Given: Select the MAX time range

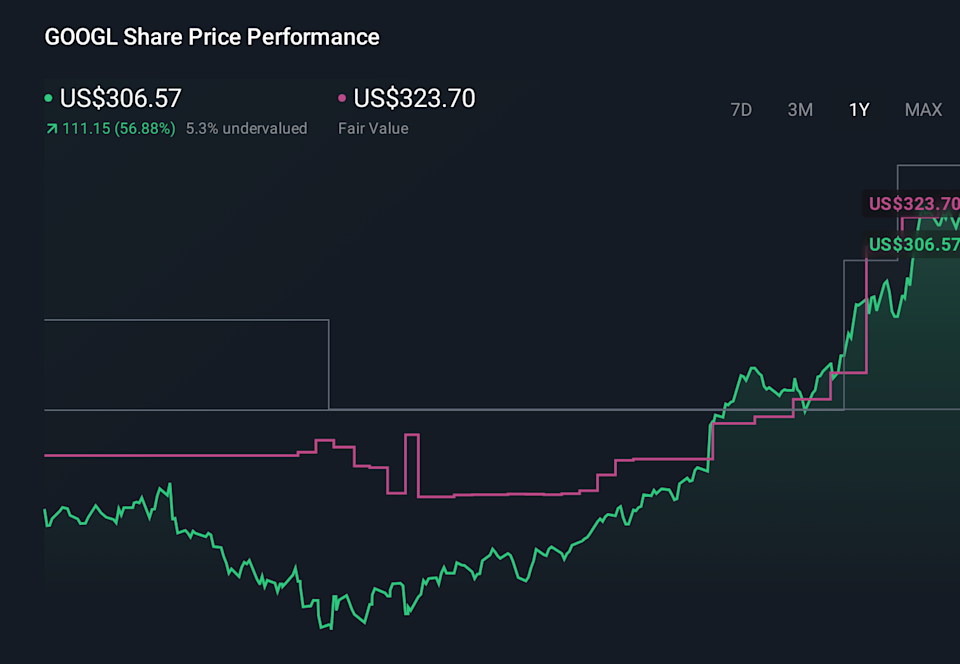Looking at the screenshot, I should pos(923,110).
